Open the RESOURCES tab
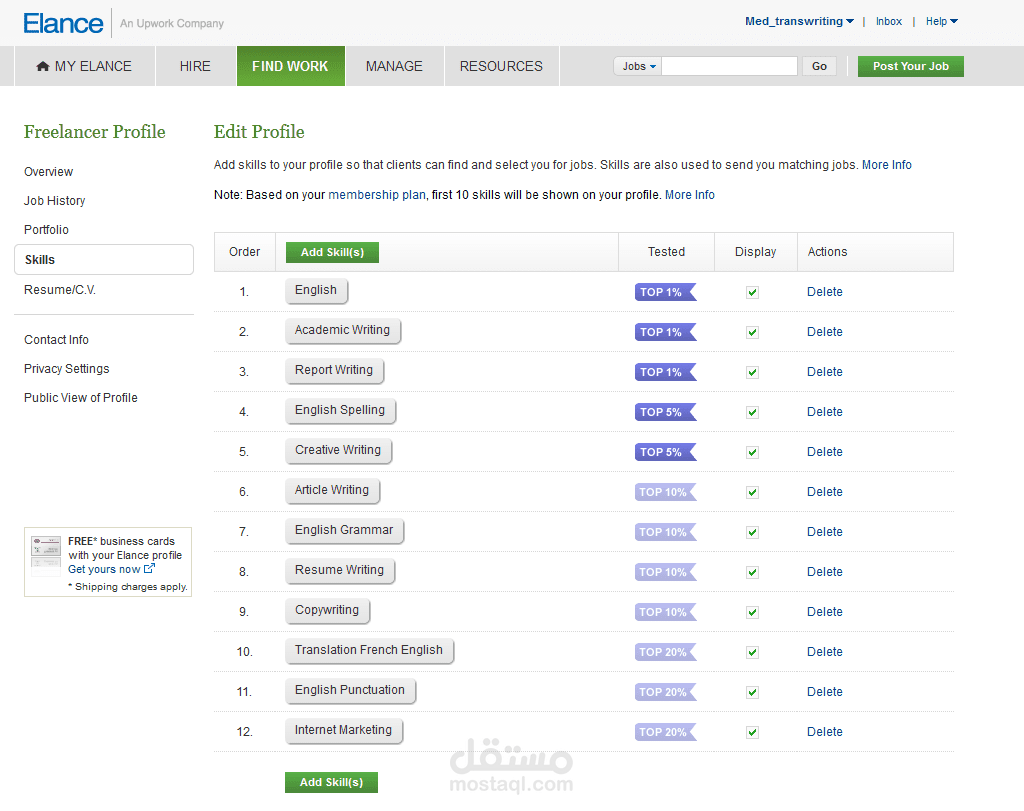1024x811 pixels. [x=501, y=66]
